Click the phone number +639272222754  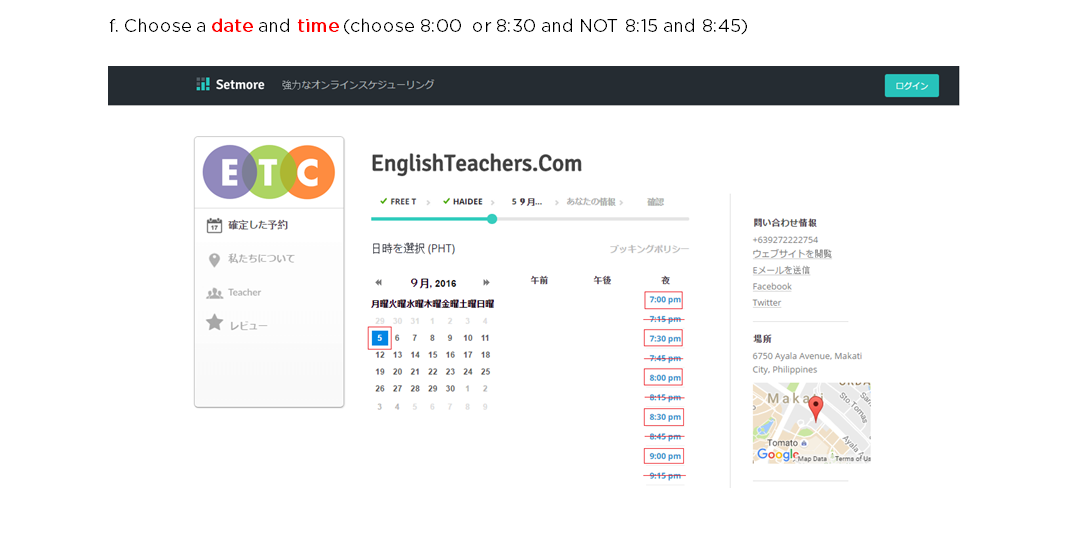(785, 240)
